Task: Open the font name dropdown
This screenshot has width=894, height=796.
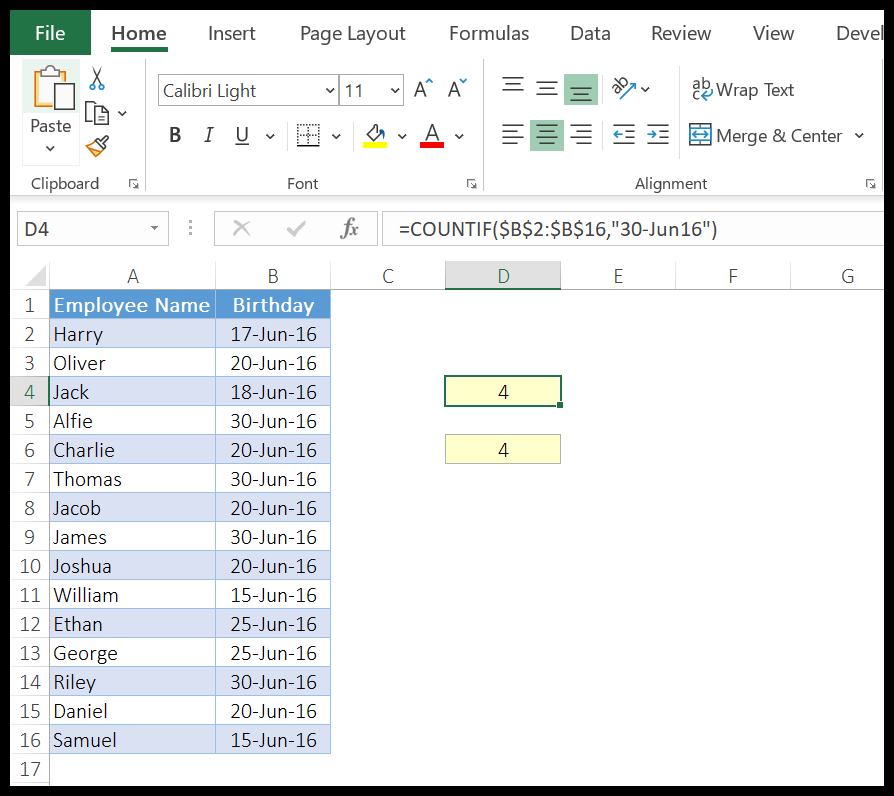Action: pos(330,90)
